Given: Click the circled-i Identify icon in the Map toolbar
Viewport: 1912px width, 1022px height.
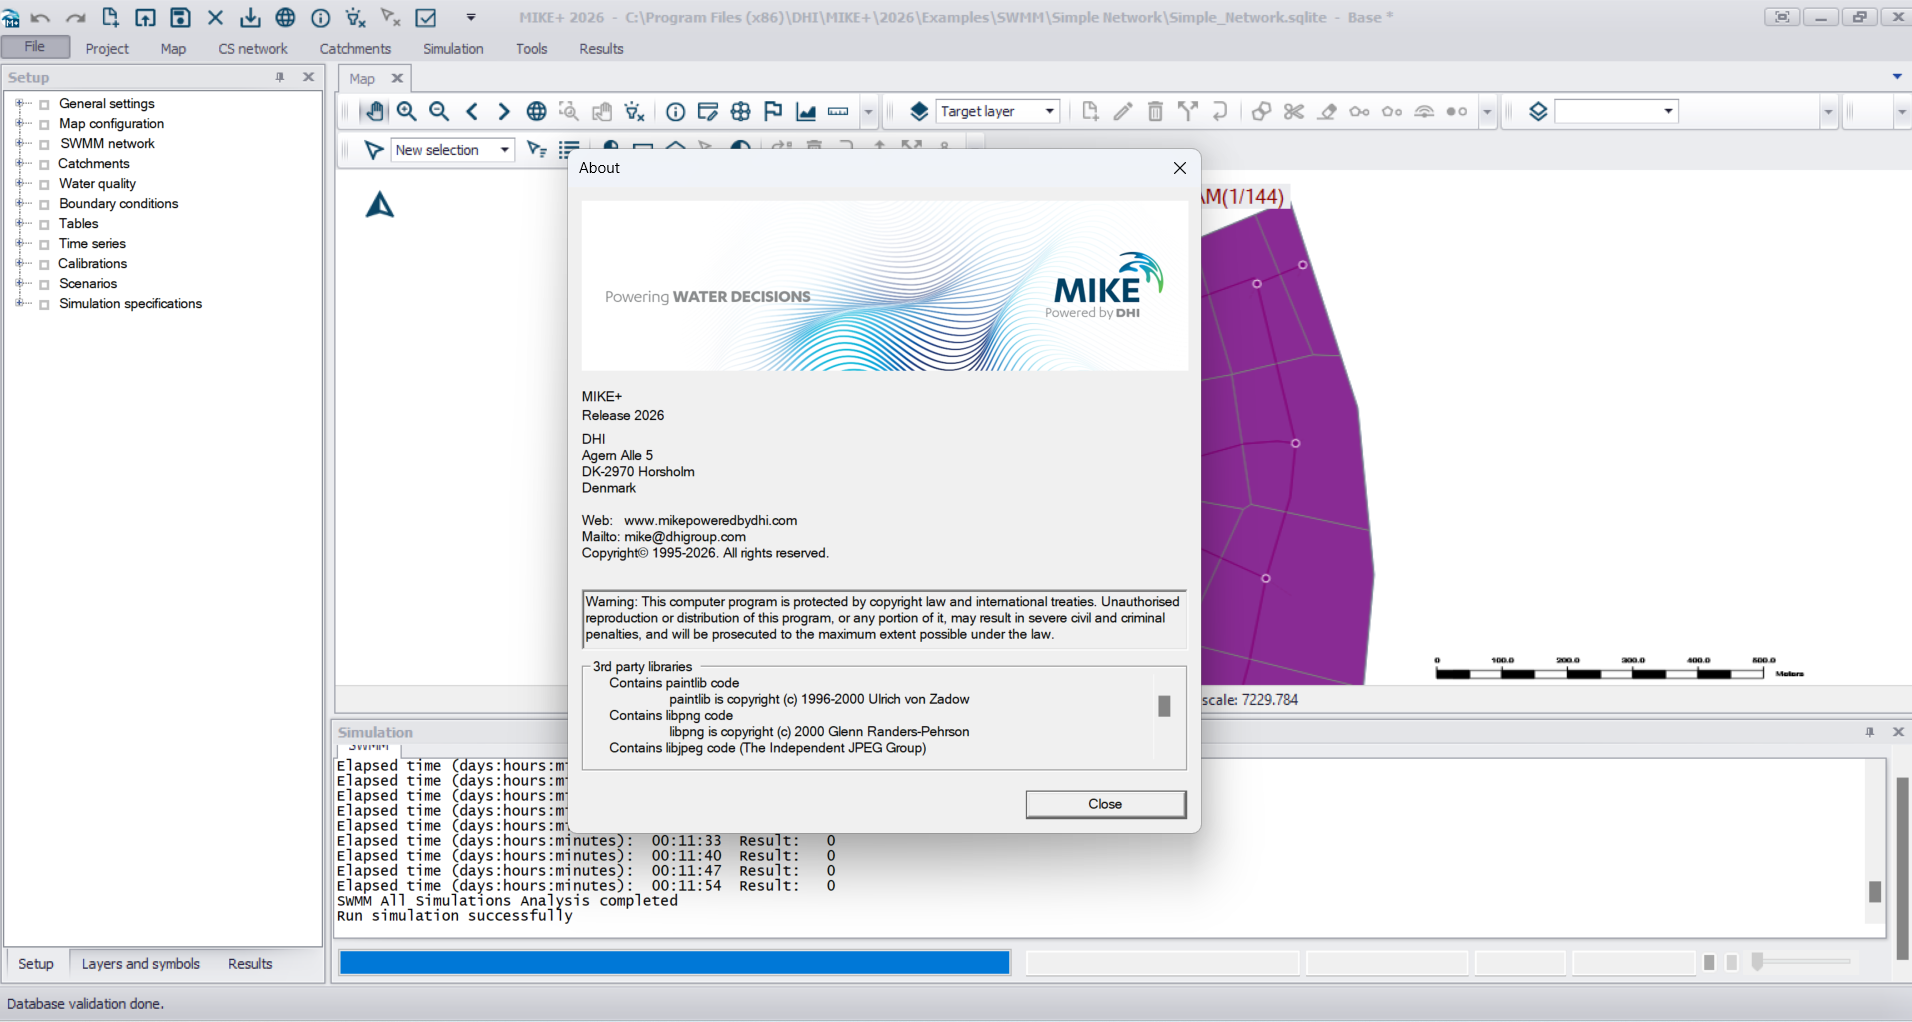Looking at the screenshot, I should pos(676,111).
